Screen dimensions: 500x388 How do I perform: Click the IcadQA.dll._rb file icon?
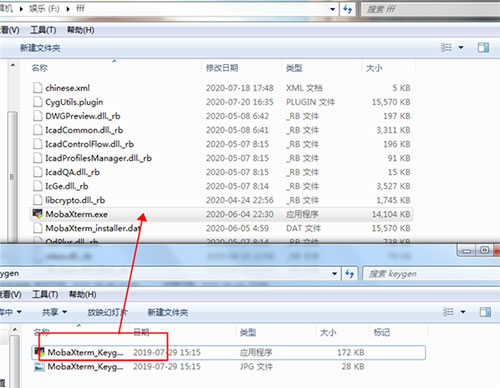click(38, 172)
